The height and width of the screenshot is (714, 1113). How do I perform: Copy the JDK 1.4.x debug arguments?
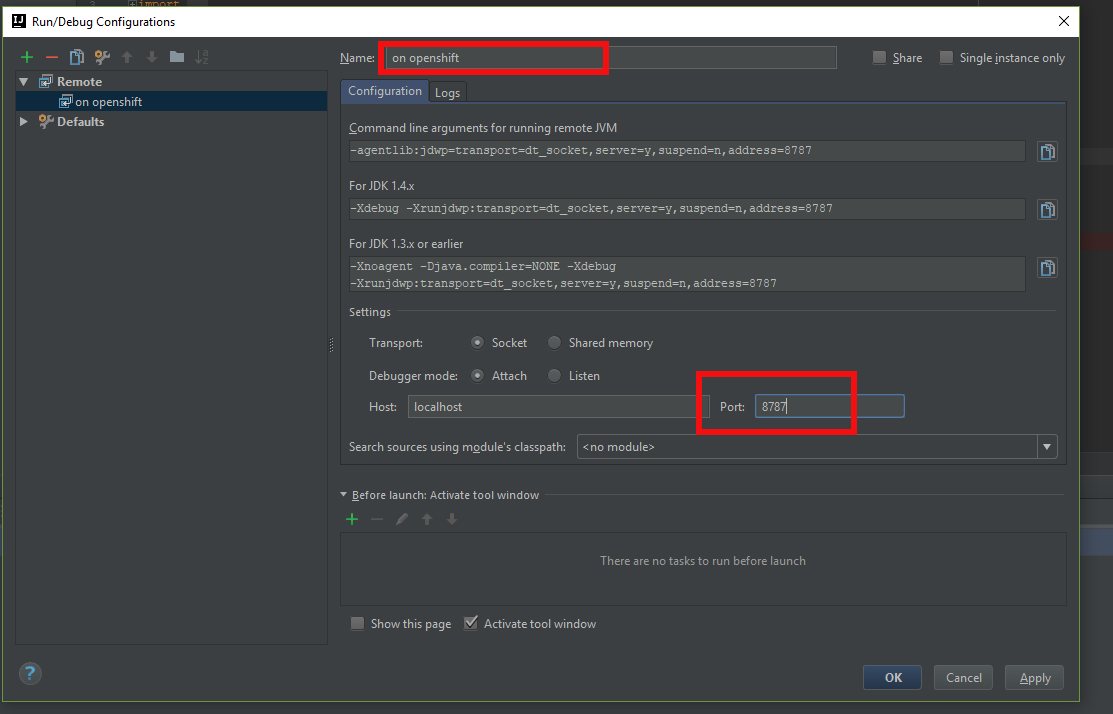(x=1047, y=209)
